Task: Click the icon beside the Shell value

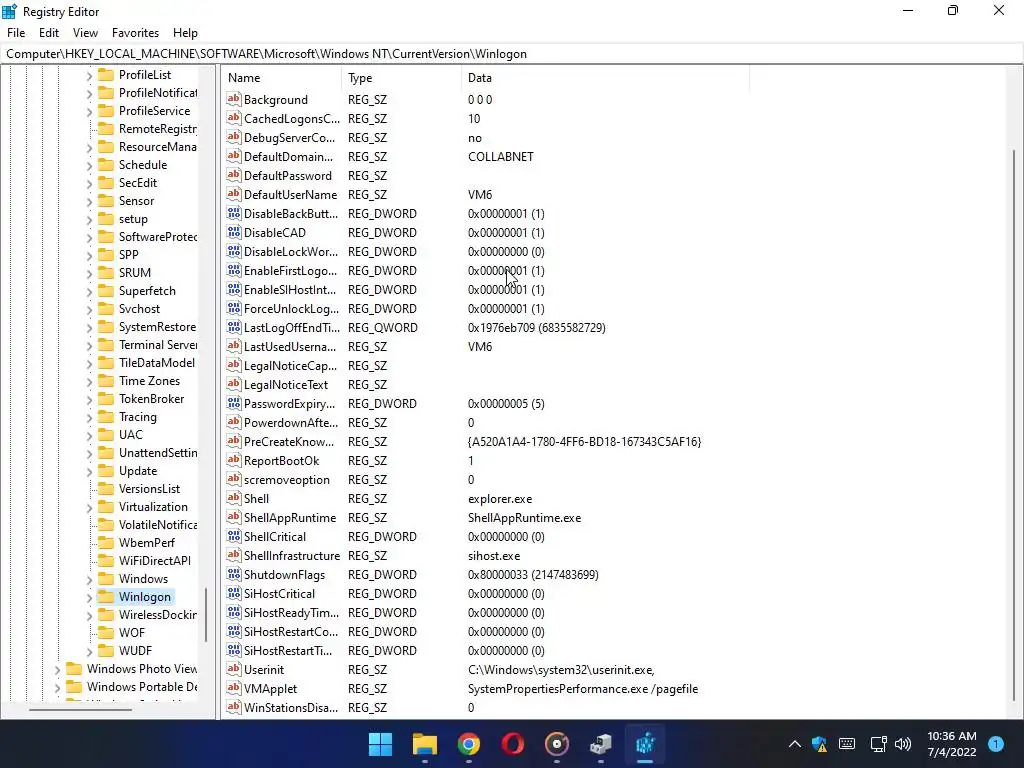Action: (234, 498)
